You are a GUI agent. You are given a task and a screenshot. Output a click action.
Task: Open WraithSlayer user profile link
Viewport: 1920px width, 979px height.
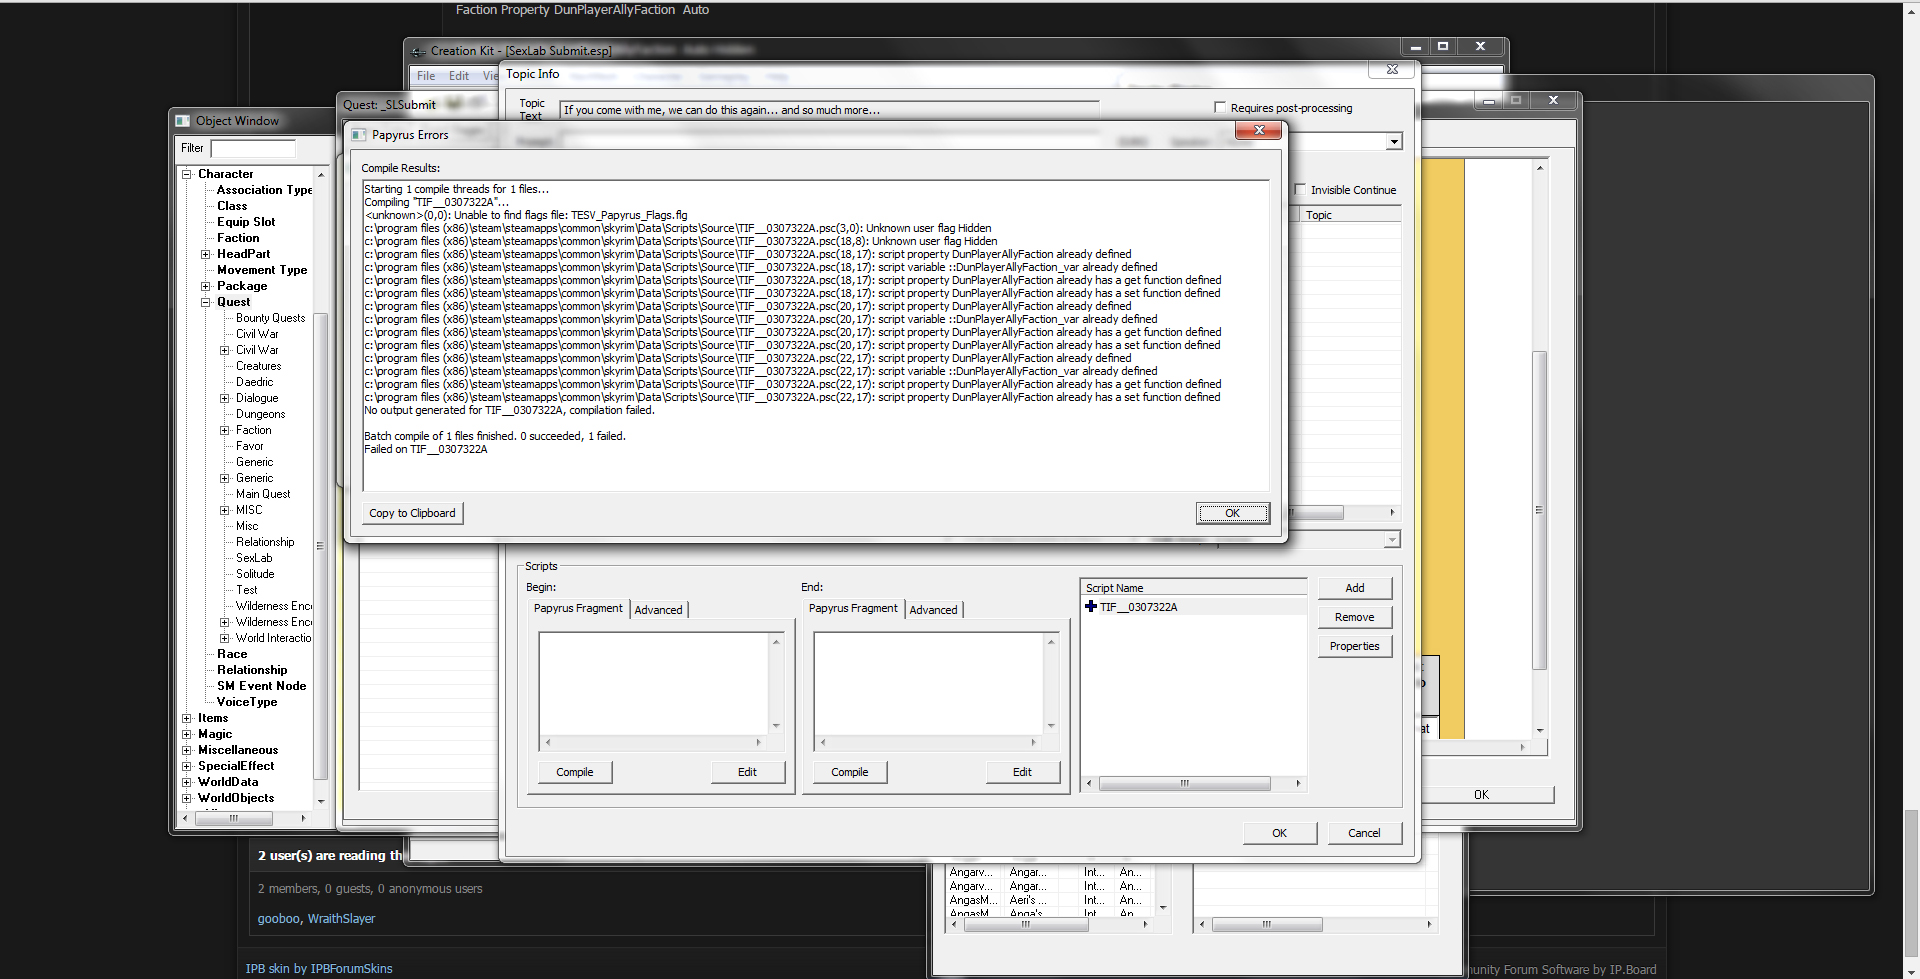(341, 919)
